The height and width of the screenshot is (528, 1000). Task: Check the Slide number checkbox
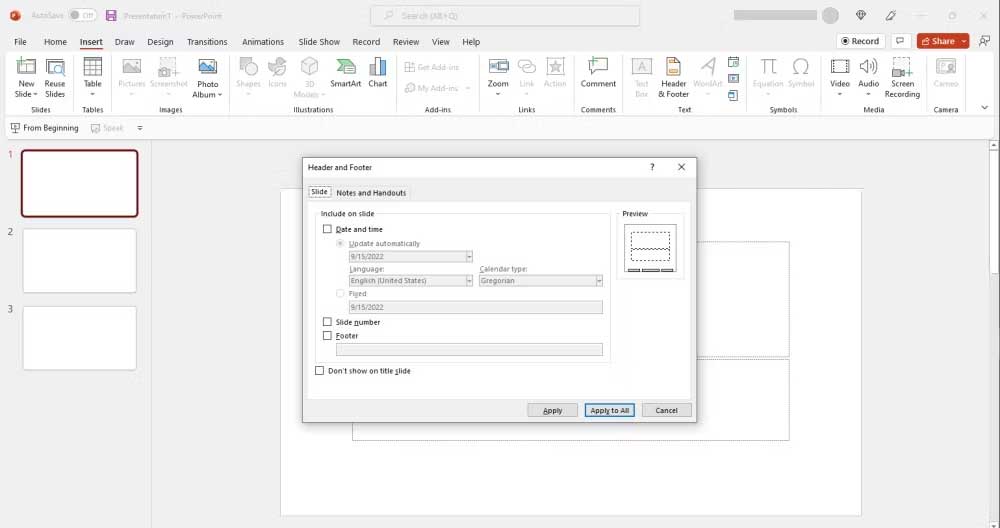(x=327, y=322)
